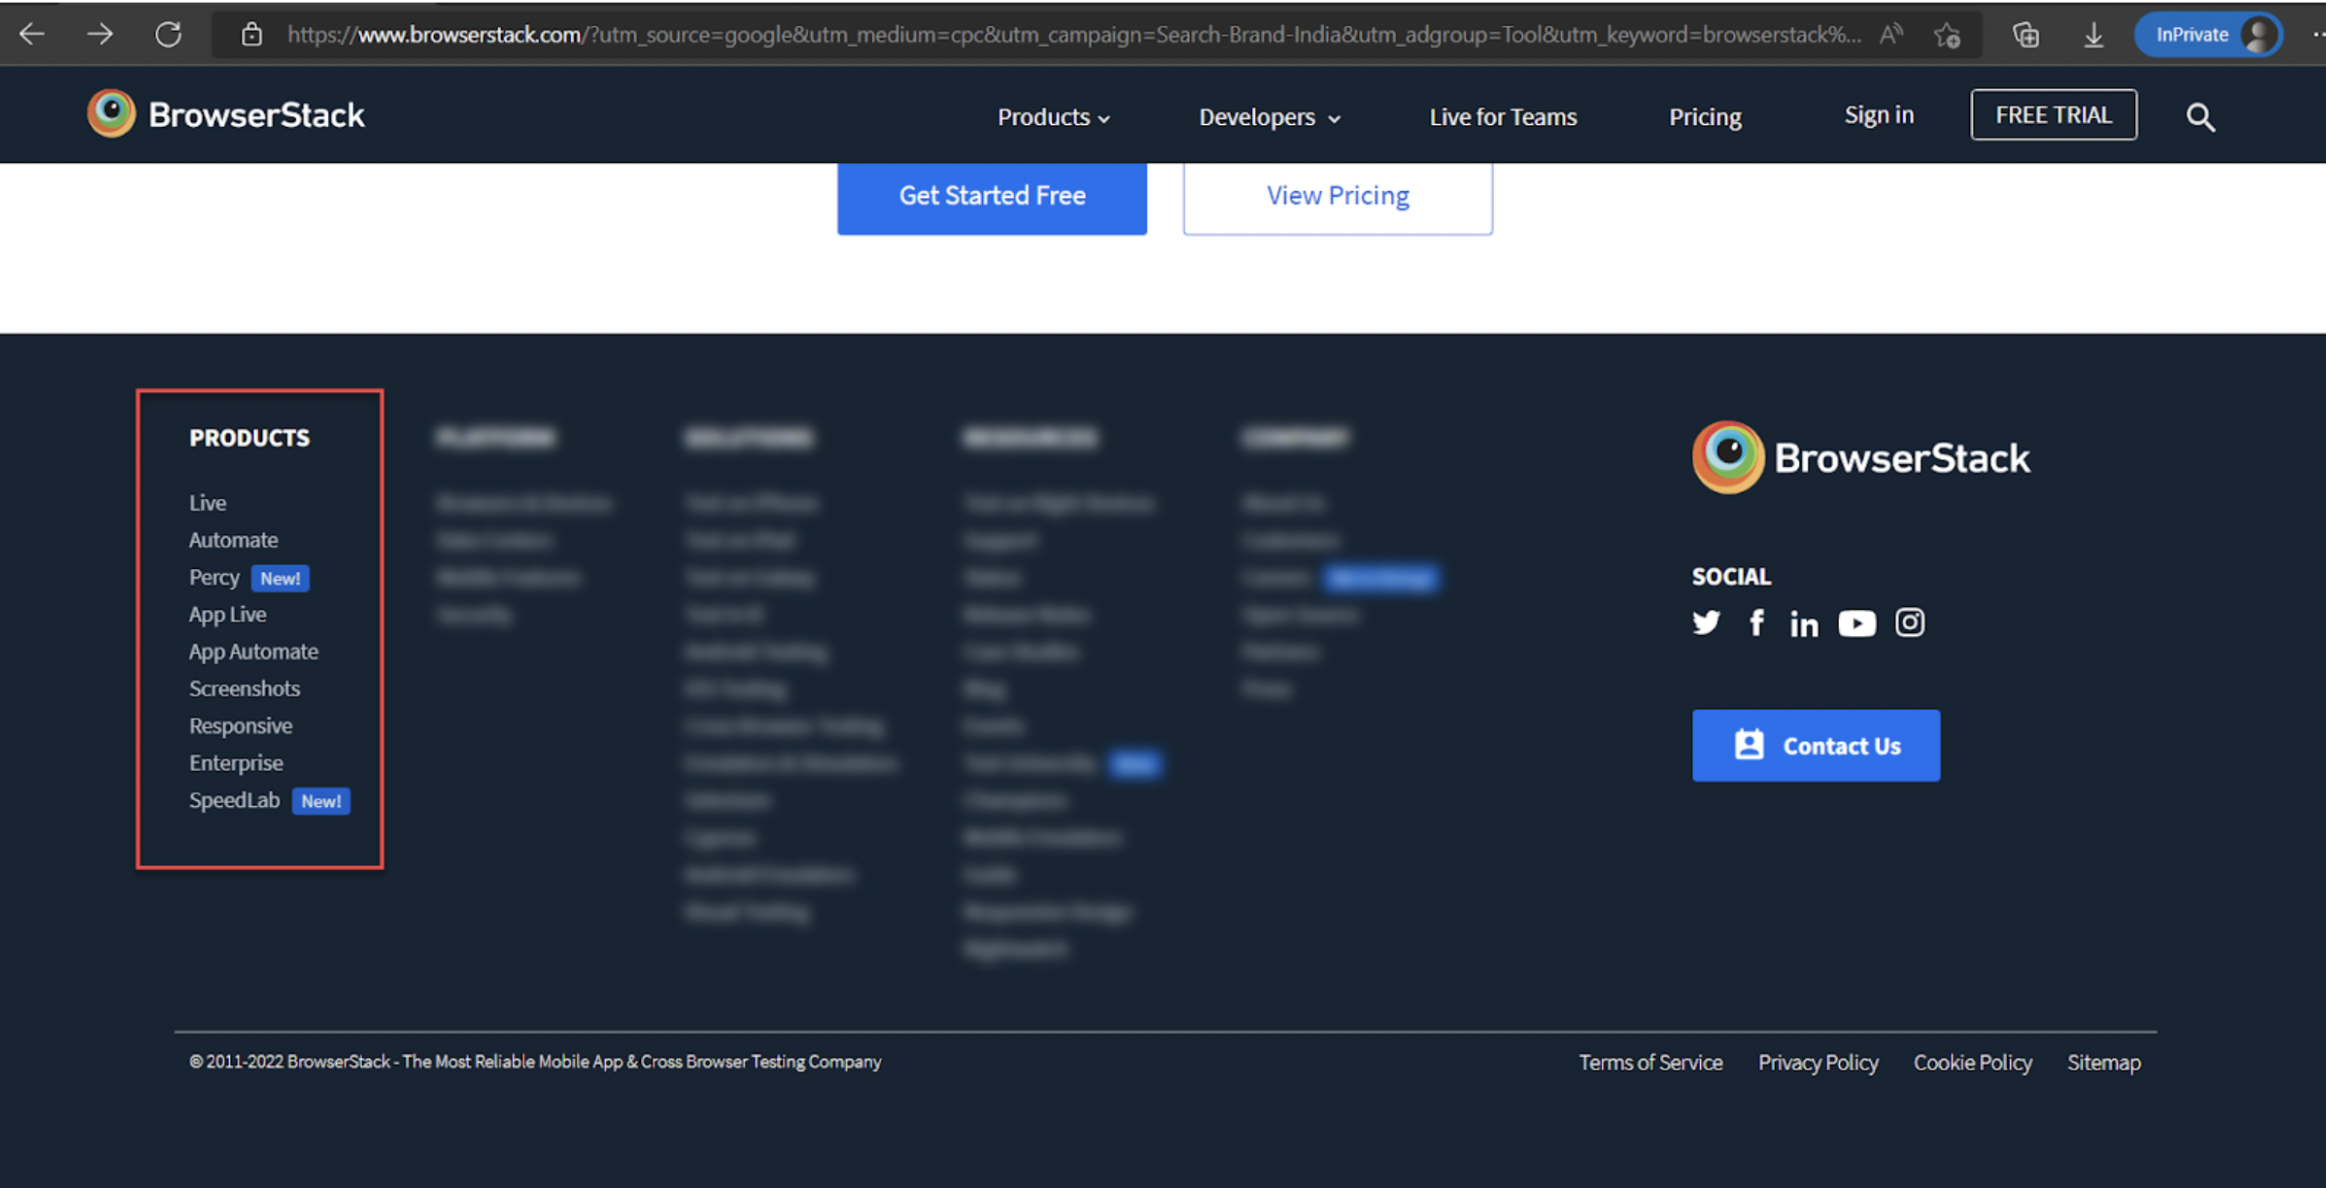Open the Instagram social icon
Image resolution: width=2326 pixels, height=1188 pixels.
tap(1910, 622)
